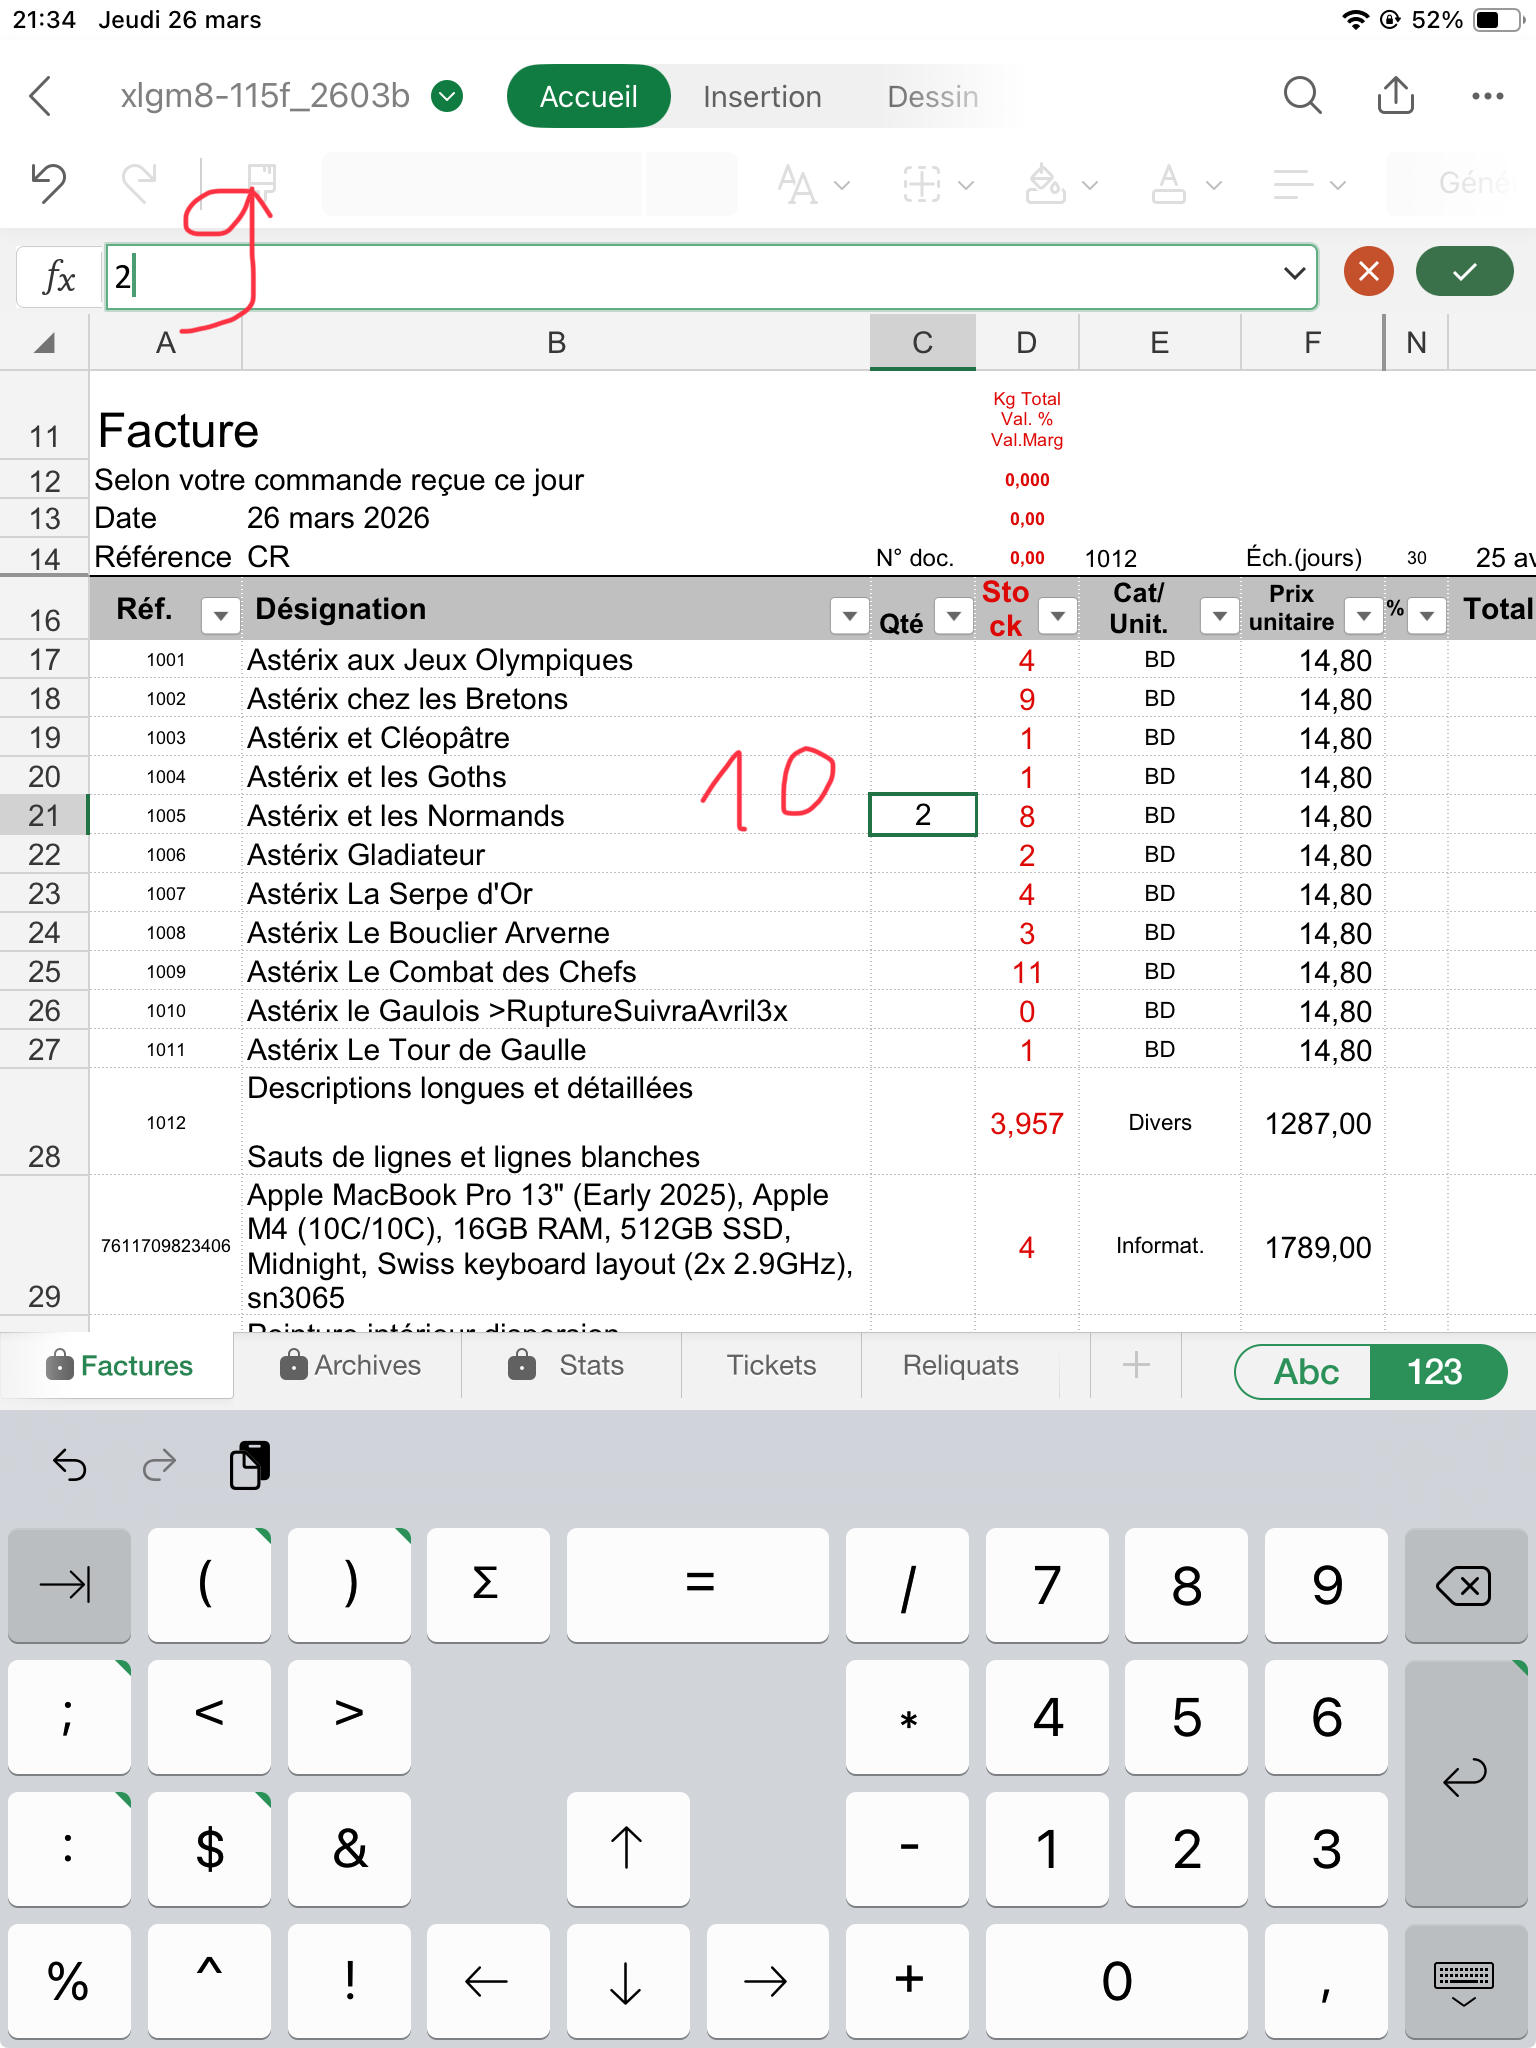
Task: Tap the green saved-status checkmark badge
Action: tap(447, 96)
